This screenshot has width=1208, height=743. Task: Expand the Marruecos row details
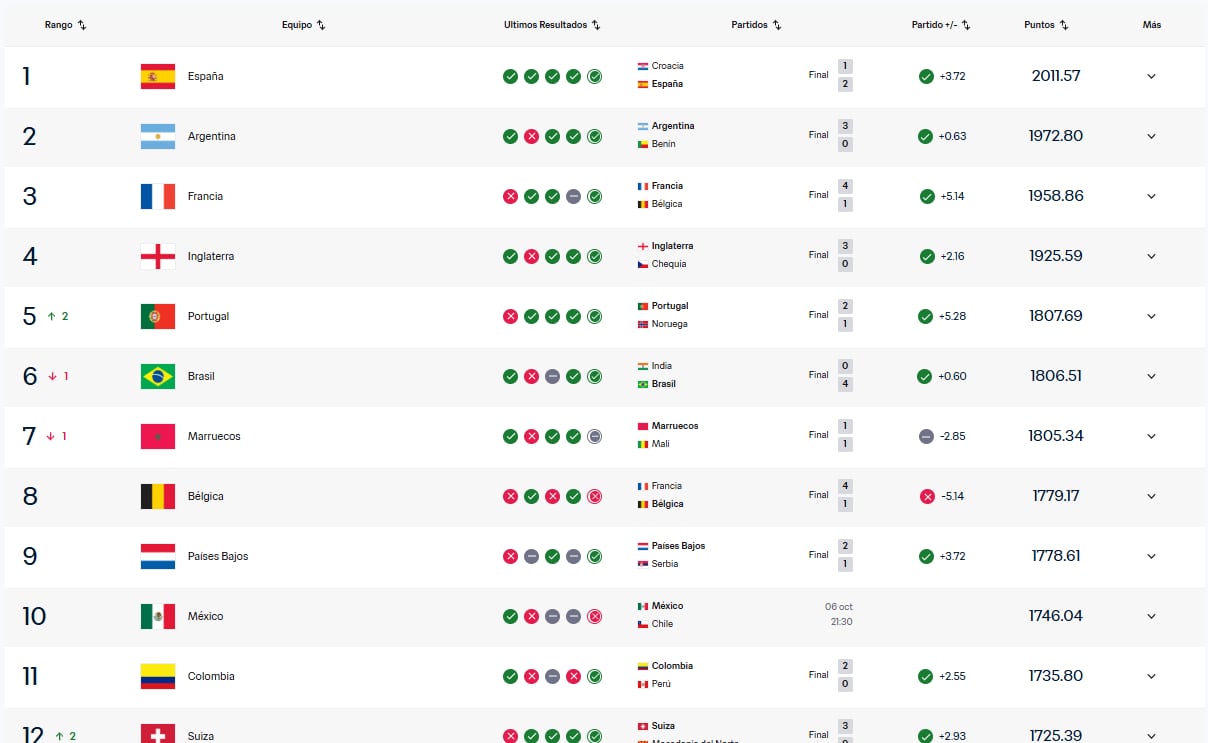click(1151, 436)
